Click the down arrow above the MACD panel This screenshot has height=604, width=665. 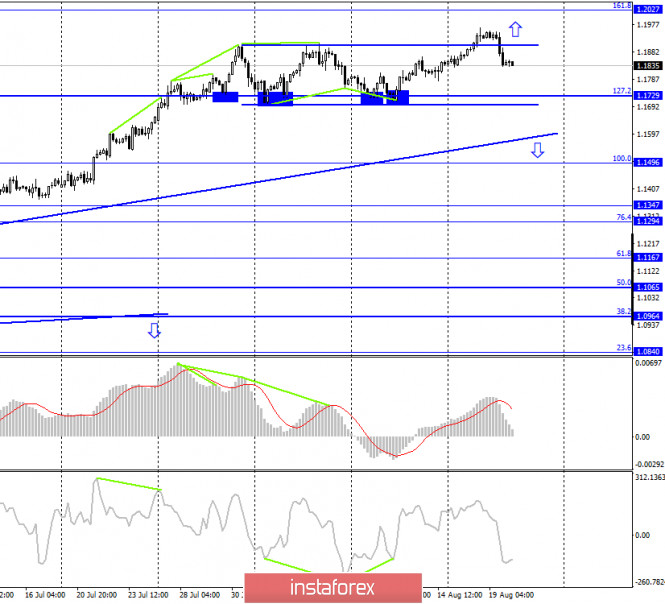pos(154,330)
